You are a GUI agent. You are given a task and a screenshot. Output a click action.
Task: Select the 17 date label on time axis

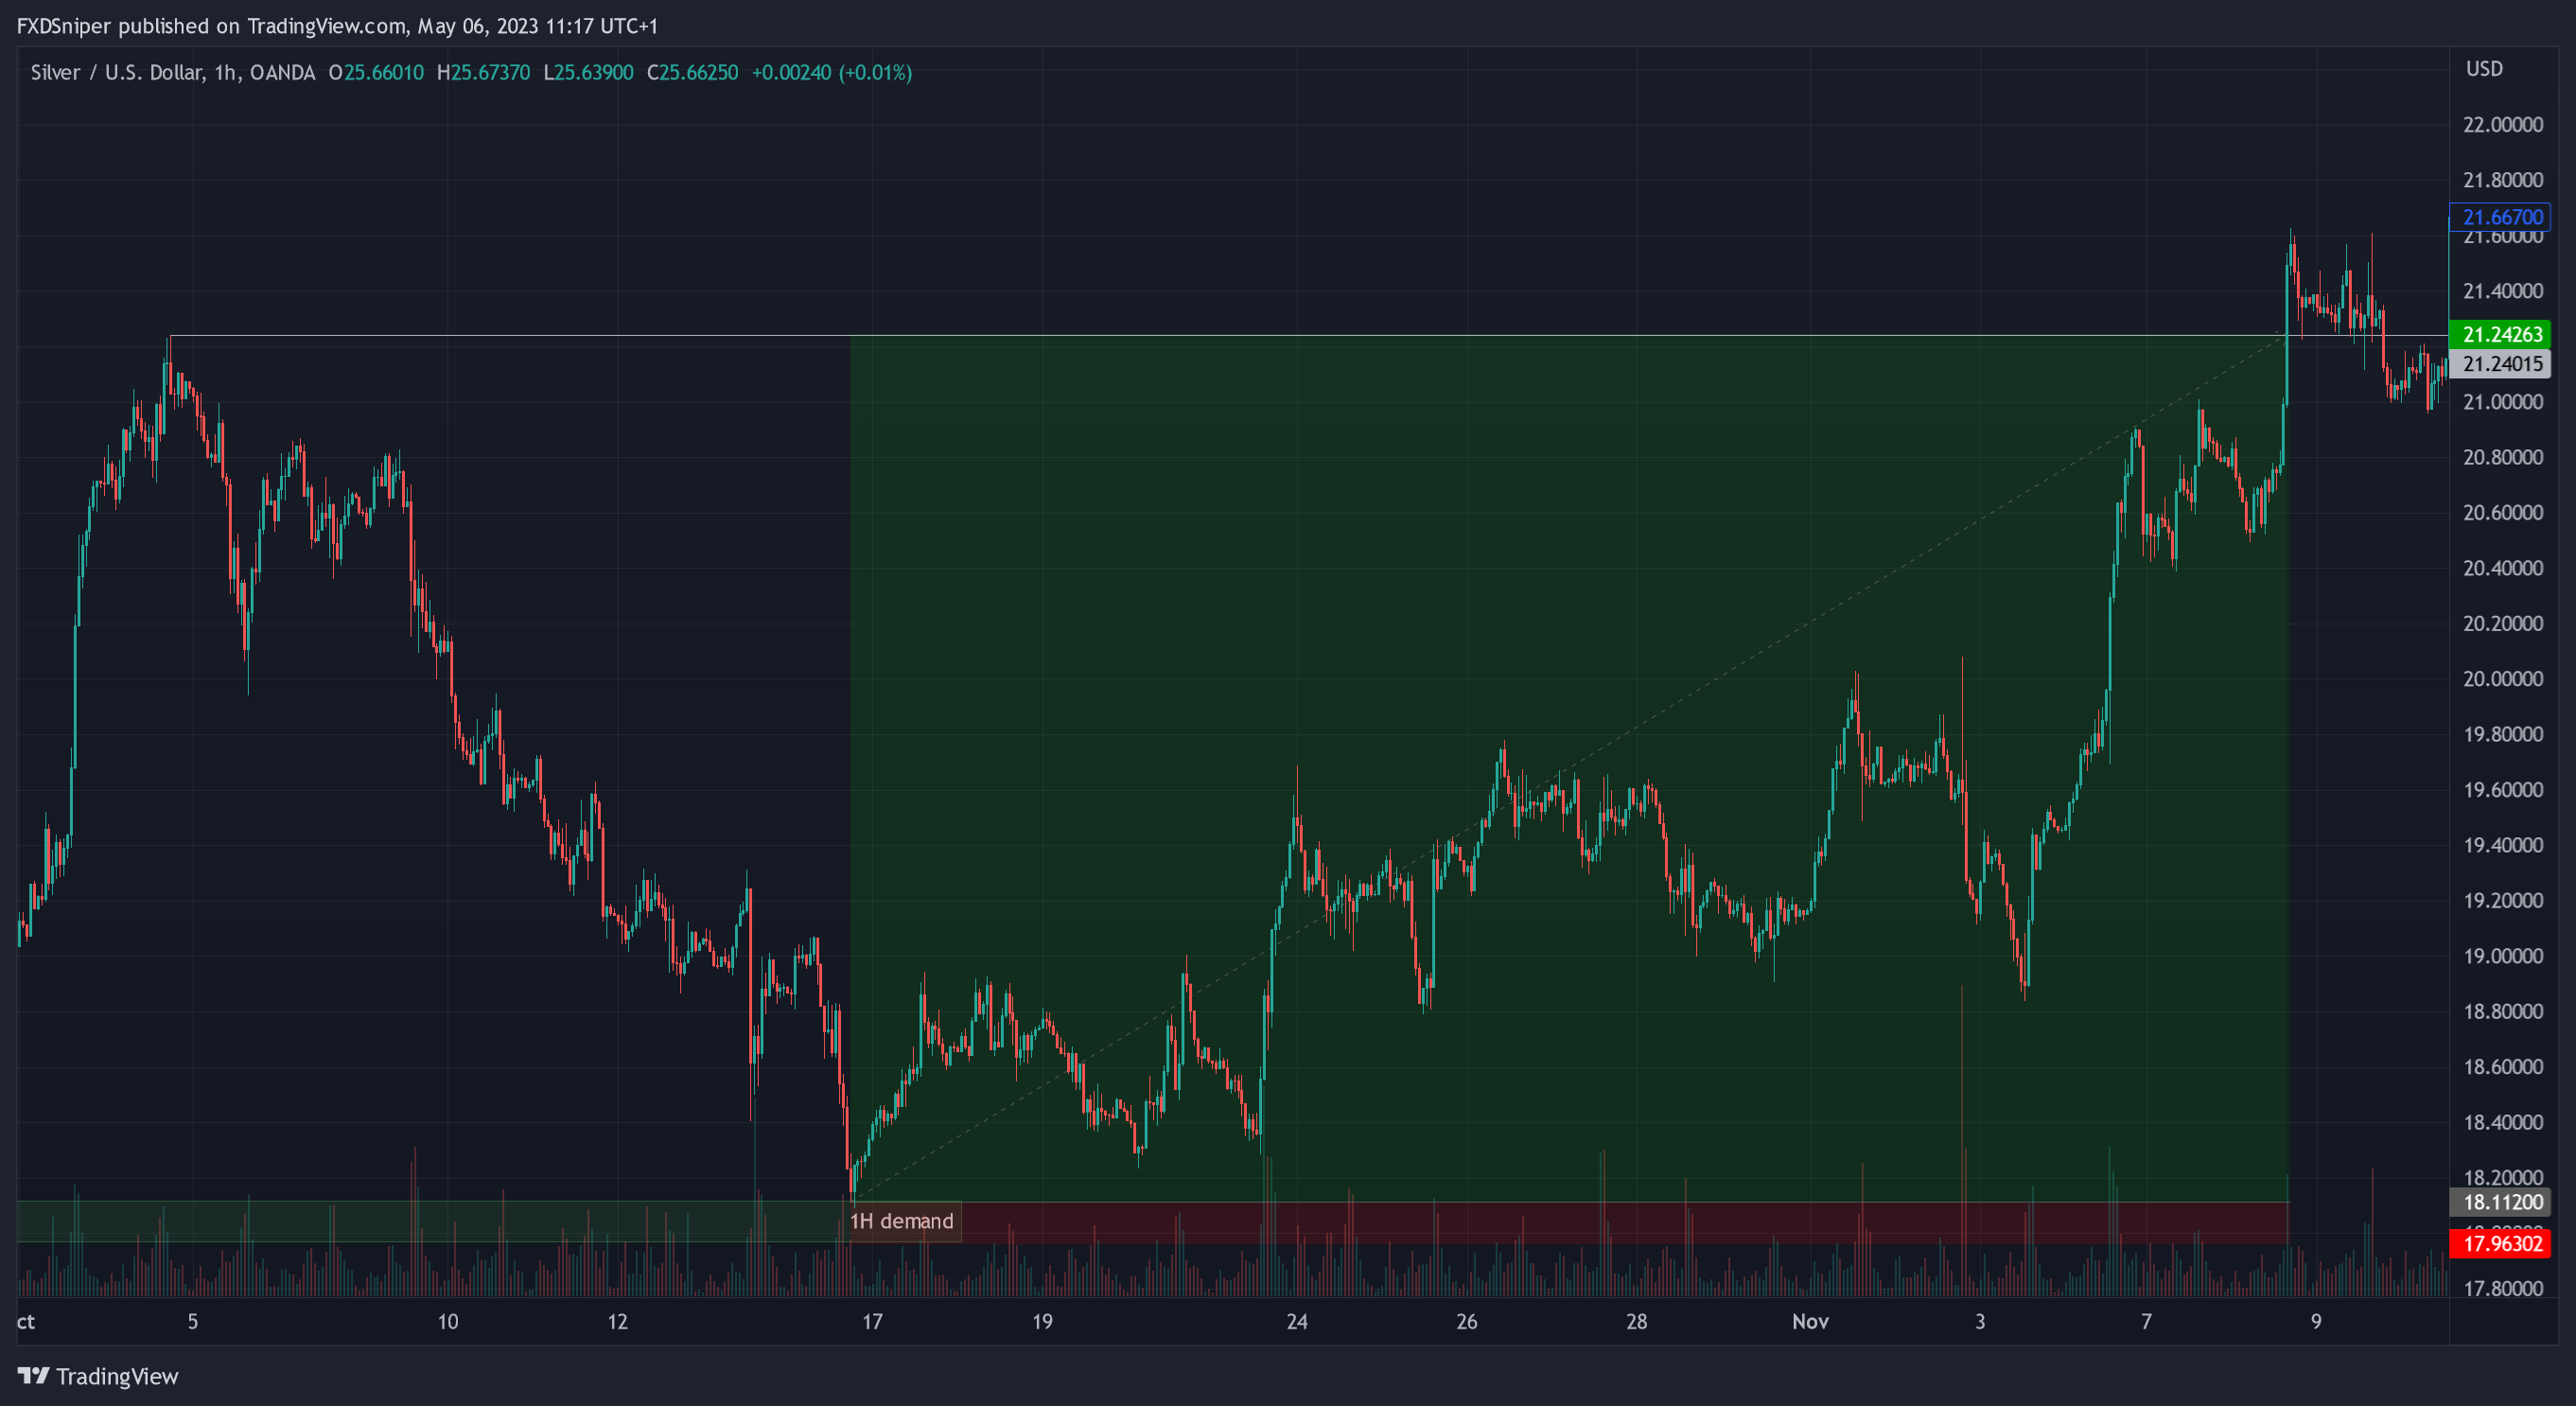coord(873,1322)
